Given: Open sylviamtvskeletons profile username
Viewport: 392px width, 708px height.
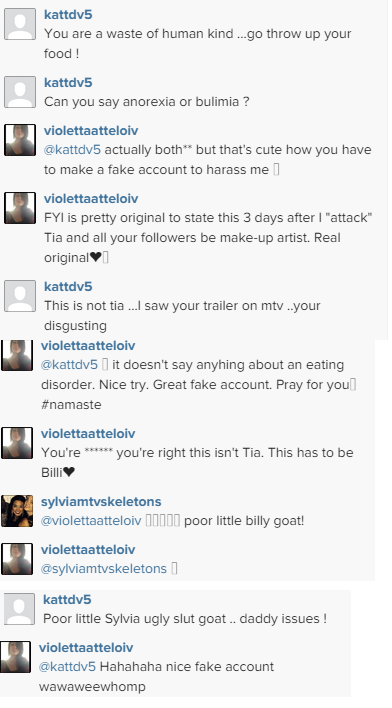Looking at the screenshot, I should click(x=101, y=502).
